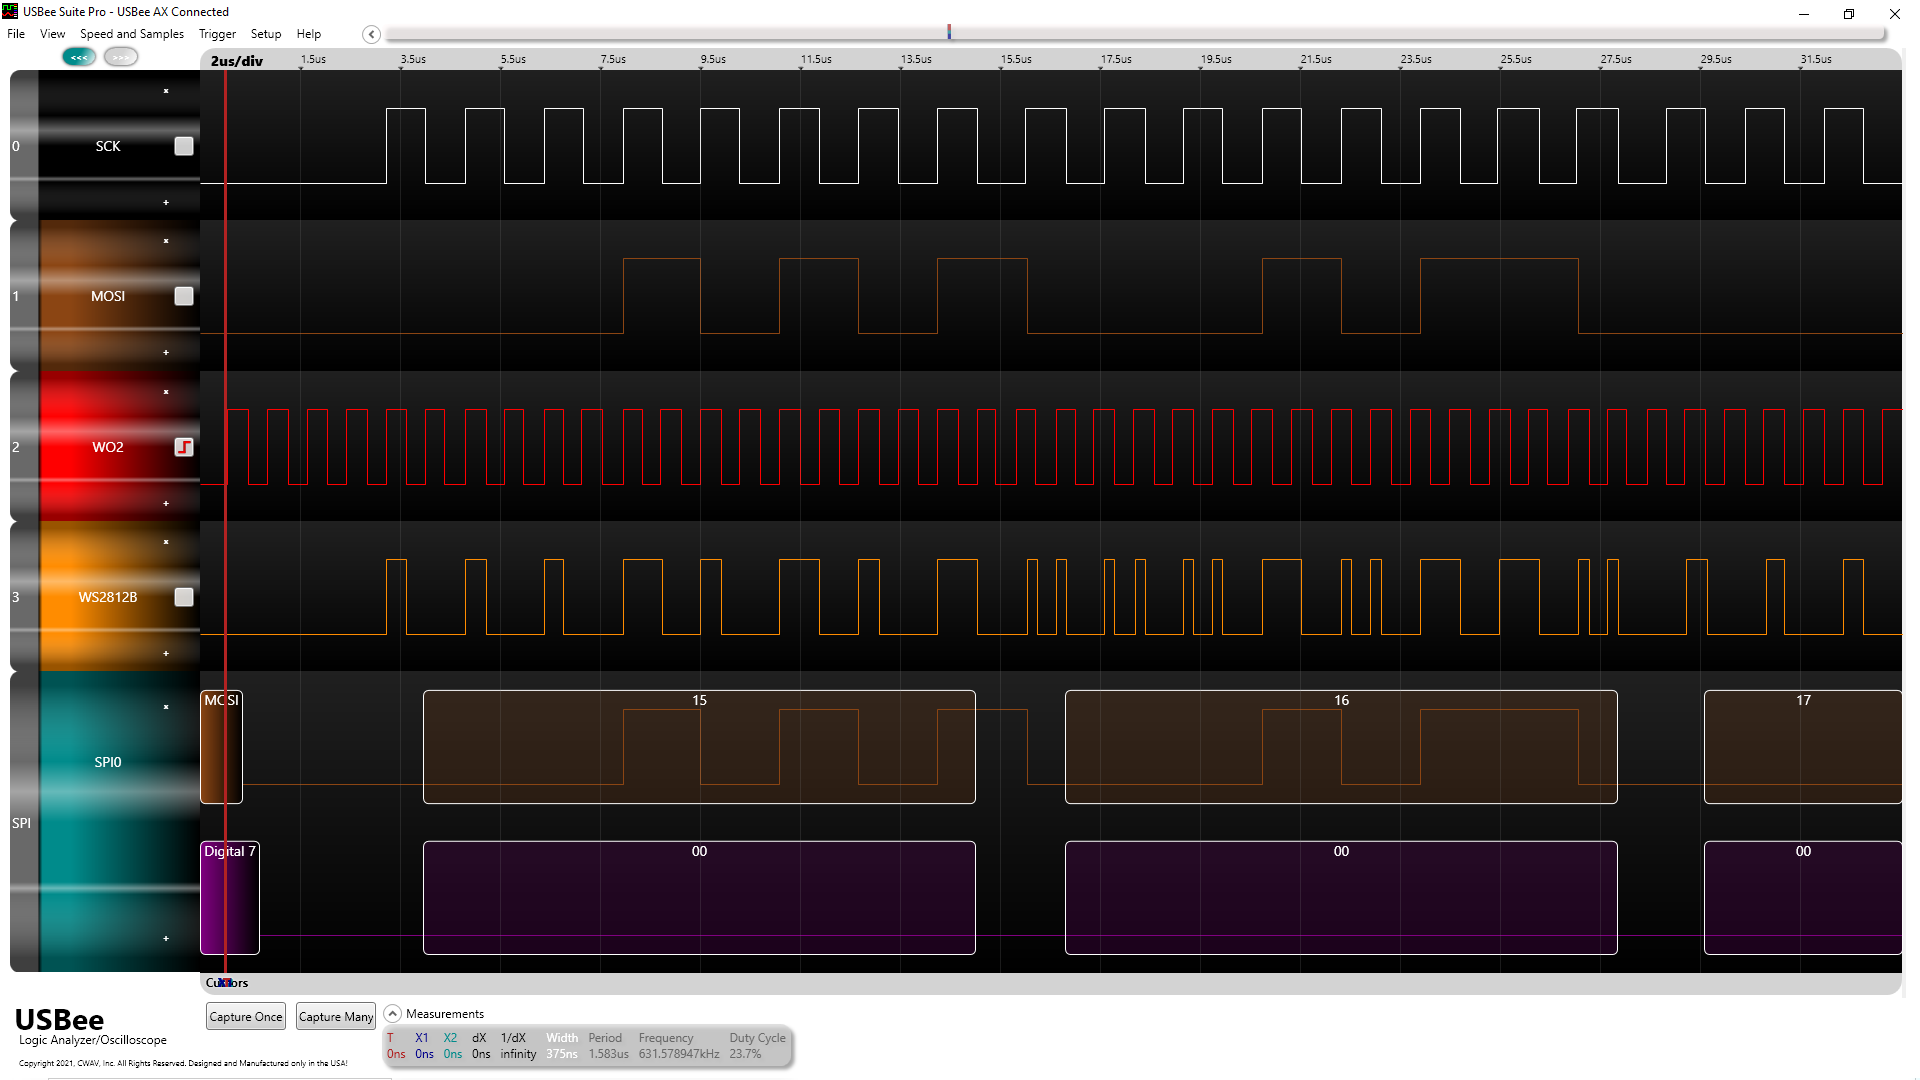
Task: Select the SPI0 decoder label
Action: (108, 762)
